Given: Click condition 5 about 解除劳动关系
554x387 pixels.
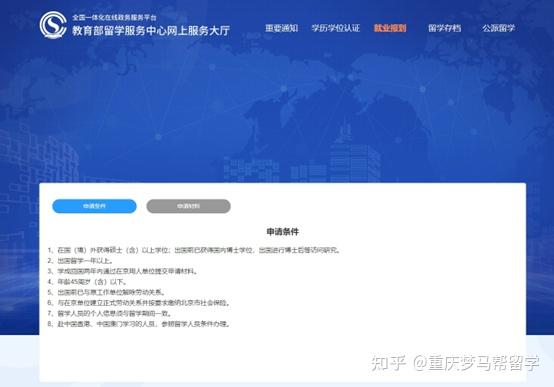Looking at the screenshot, I should click(106, 292).
